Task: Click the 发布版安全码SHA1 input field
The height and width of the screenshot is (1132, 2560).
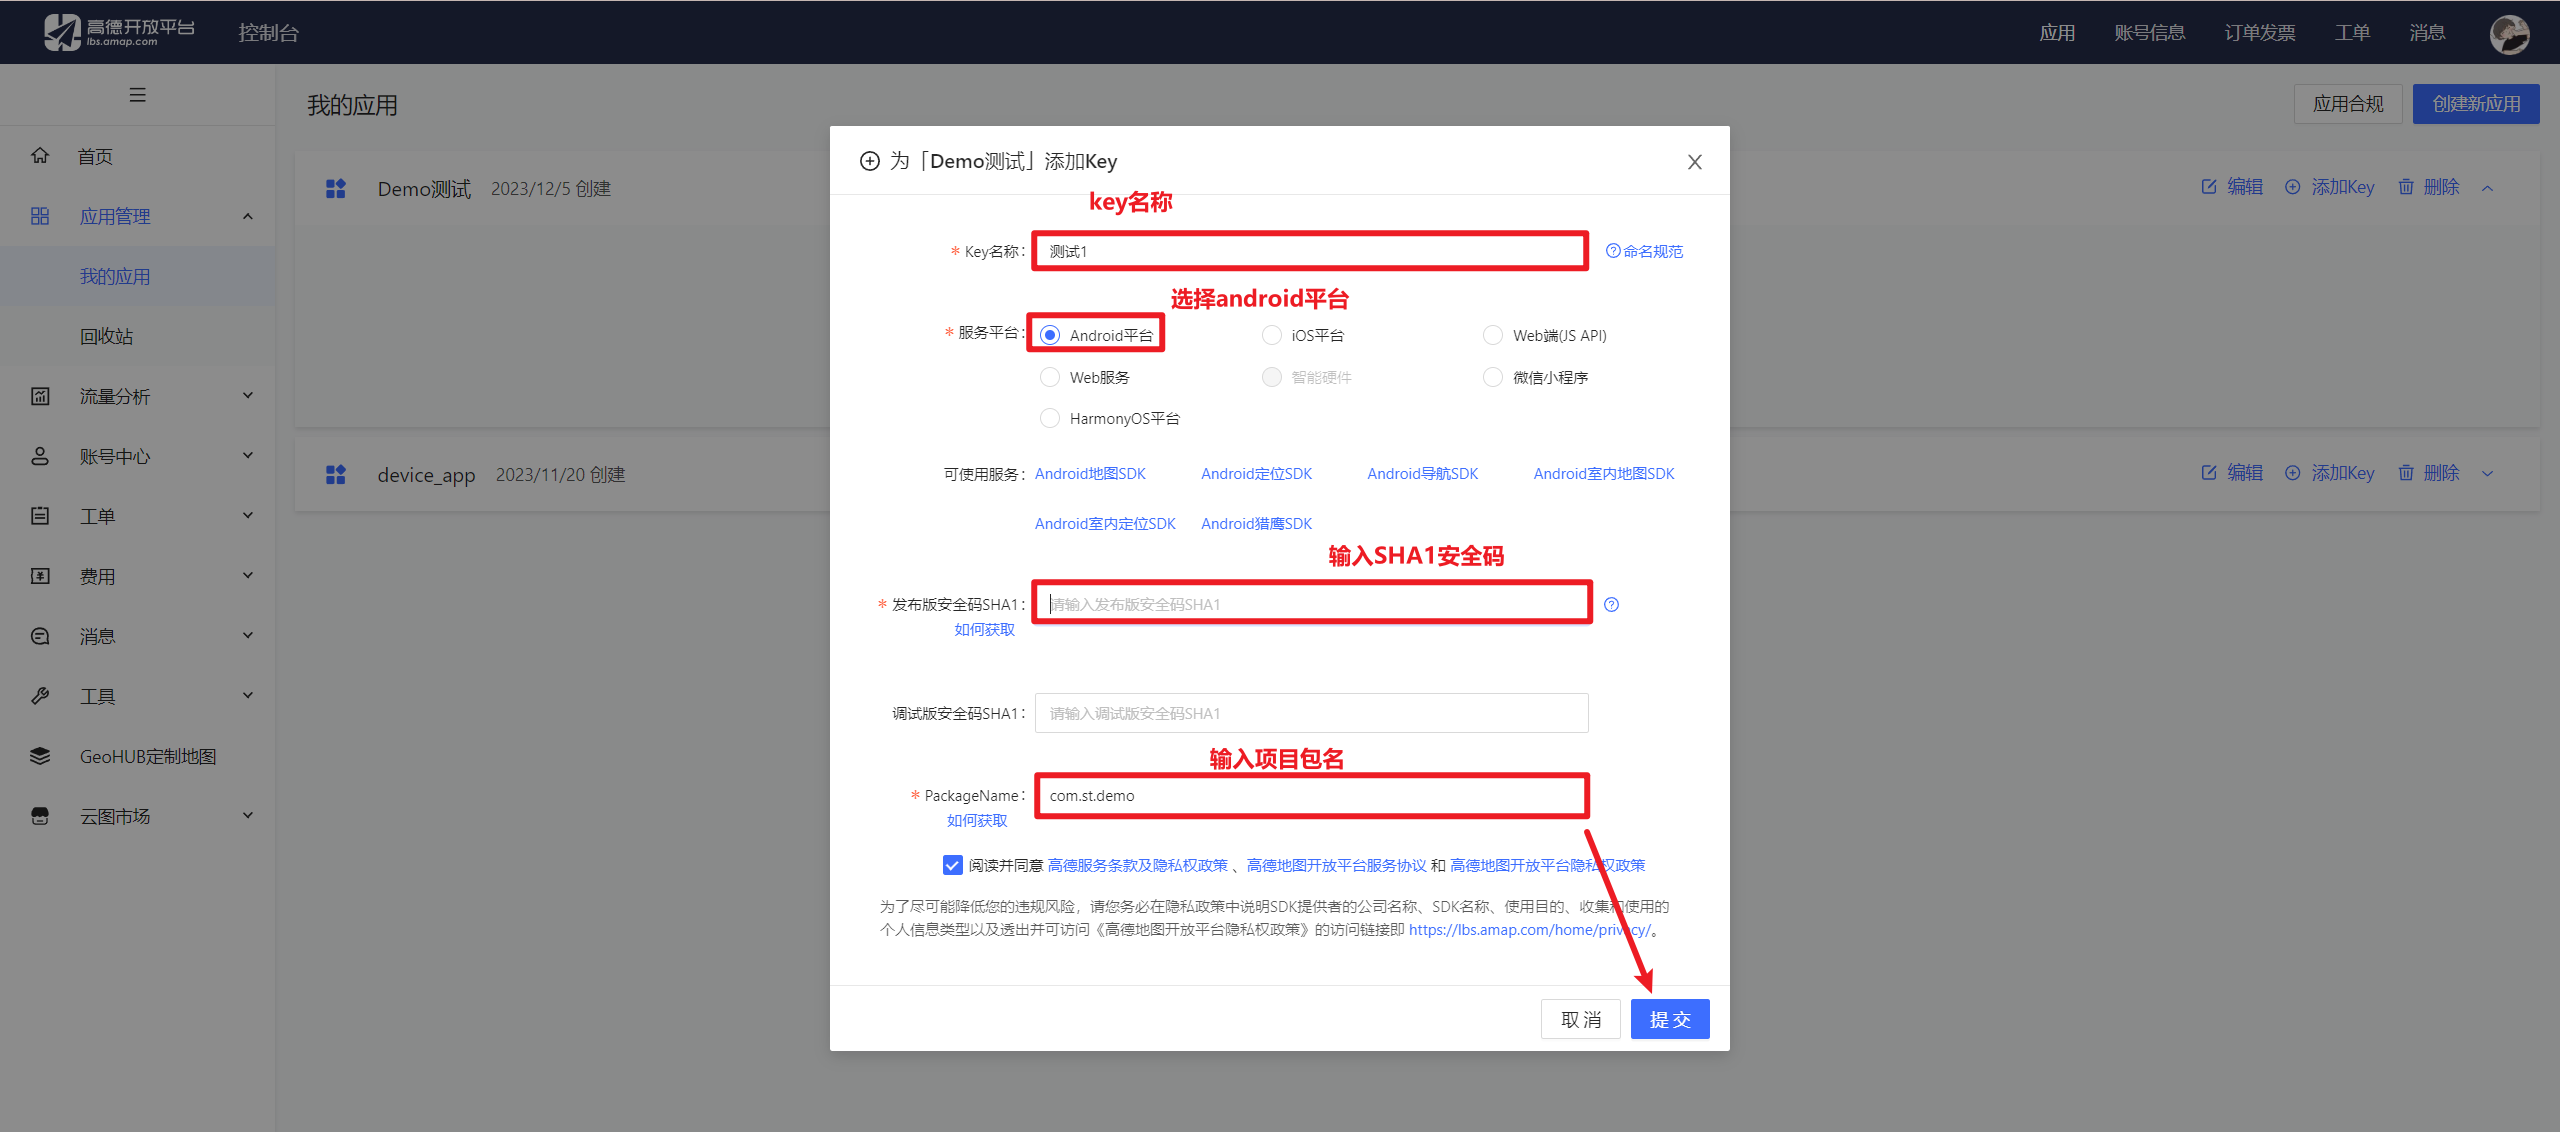Action: tap(1310, 604)
